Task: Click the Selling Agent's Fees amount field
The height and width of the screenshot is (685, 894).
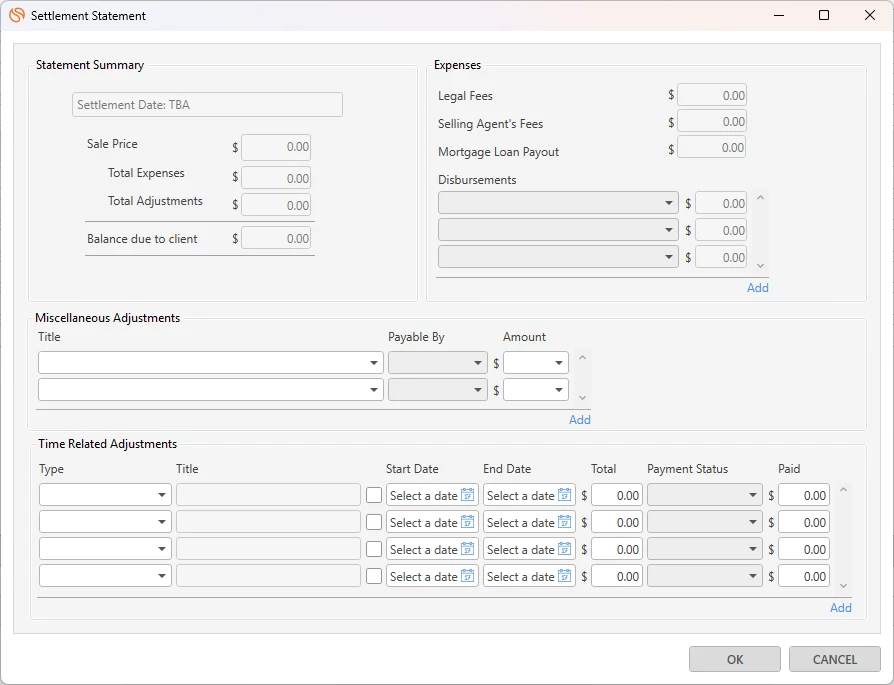Action: [712, 121]
